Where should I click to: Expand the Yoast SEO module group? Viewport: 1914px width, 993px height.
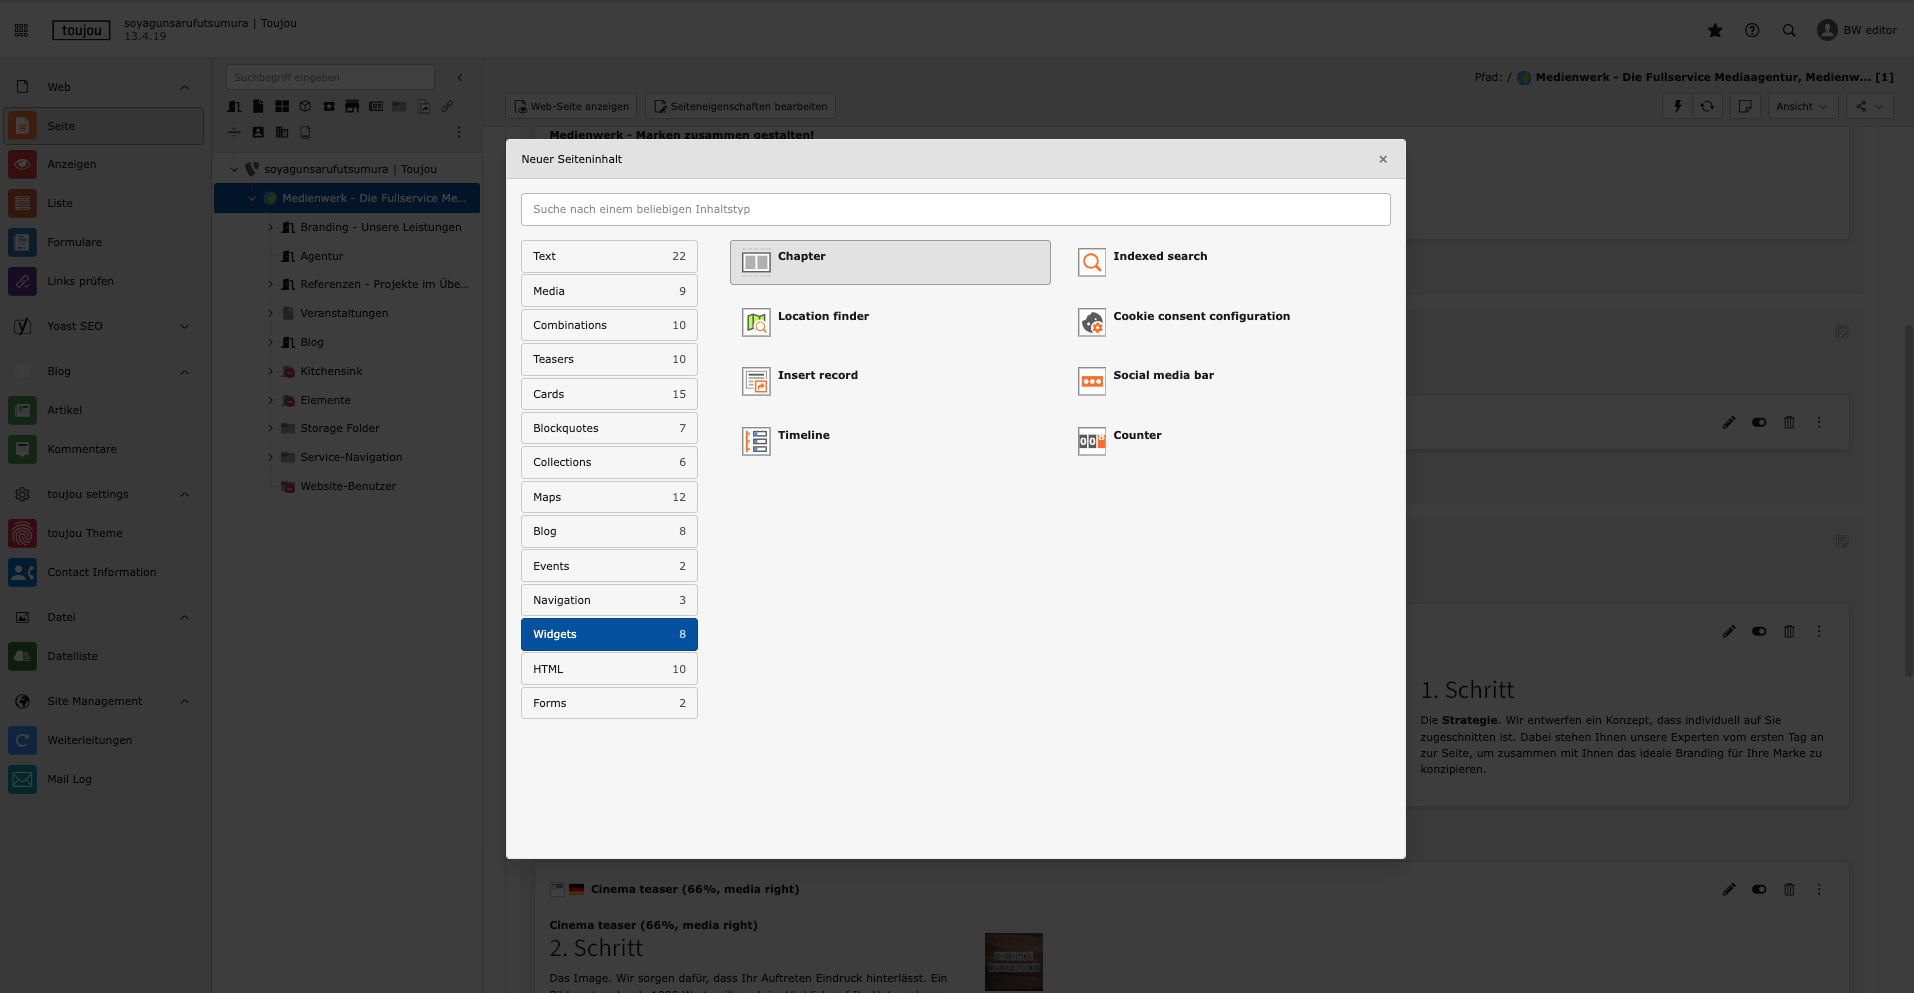pyautogui.click(x=184, y=326)
